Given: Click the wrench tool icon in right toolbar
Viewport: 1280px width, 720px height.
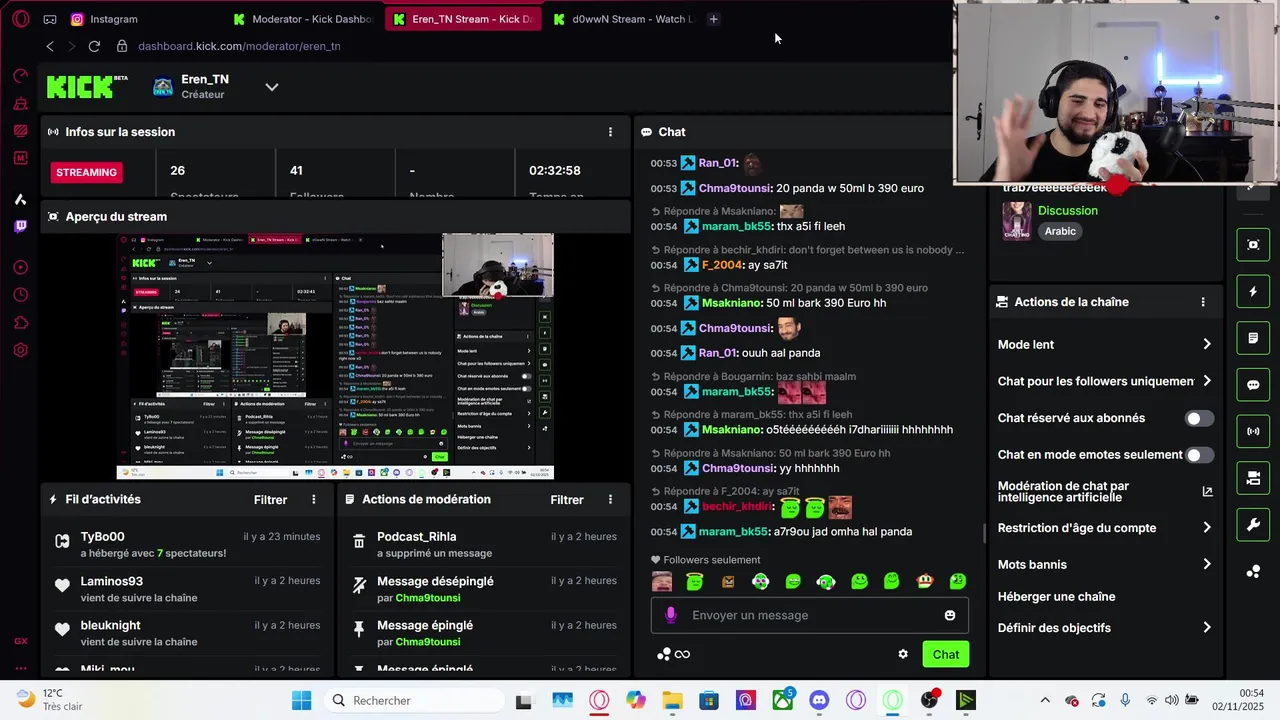Looking at the screenshot, I should pos(1253,525).
